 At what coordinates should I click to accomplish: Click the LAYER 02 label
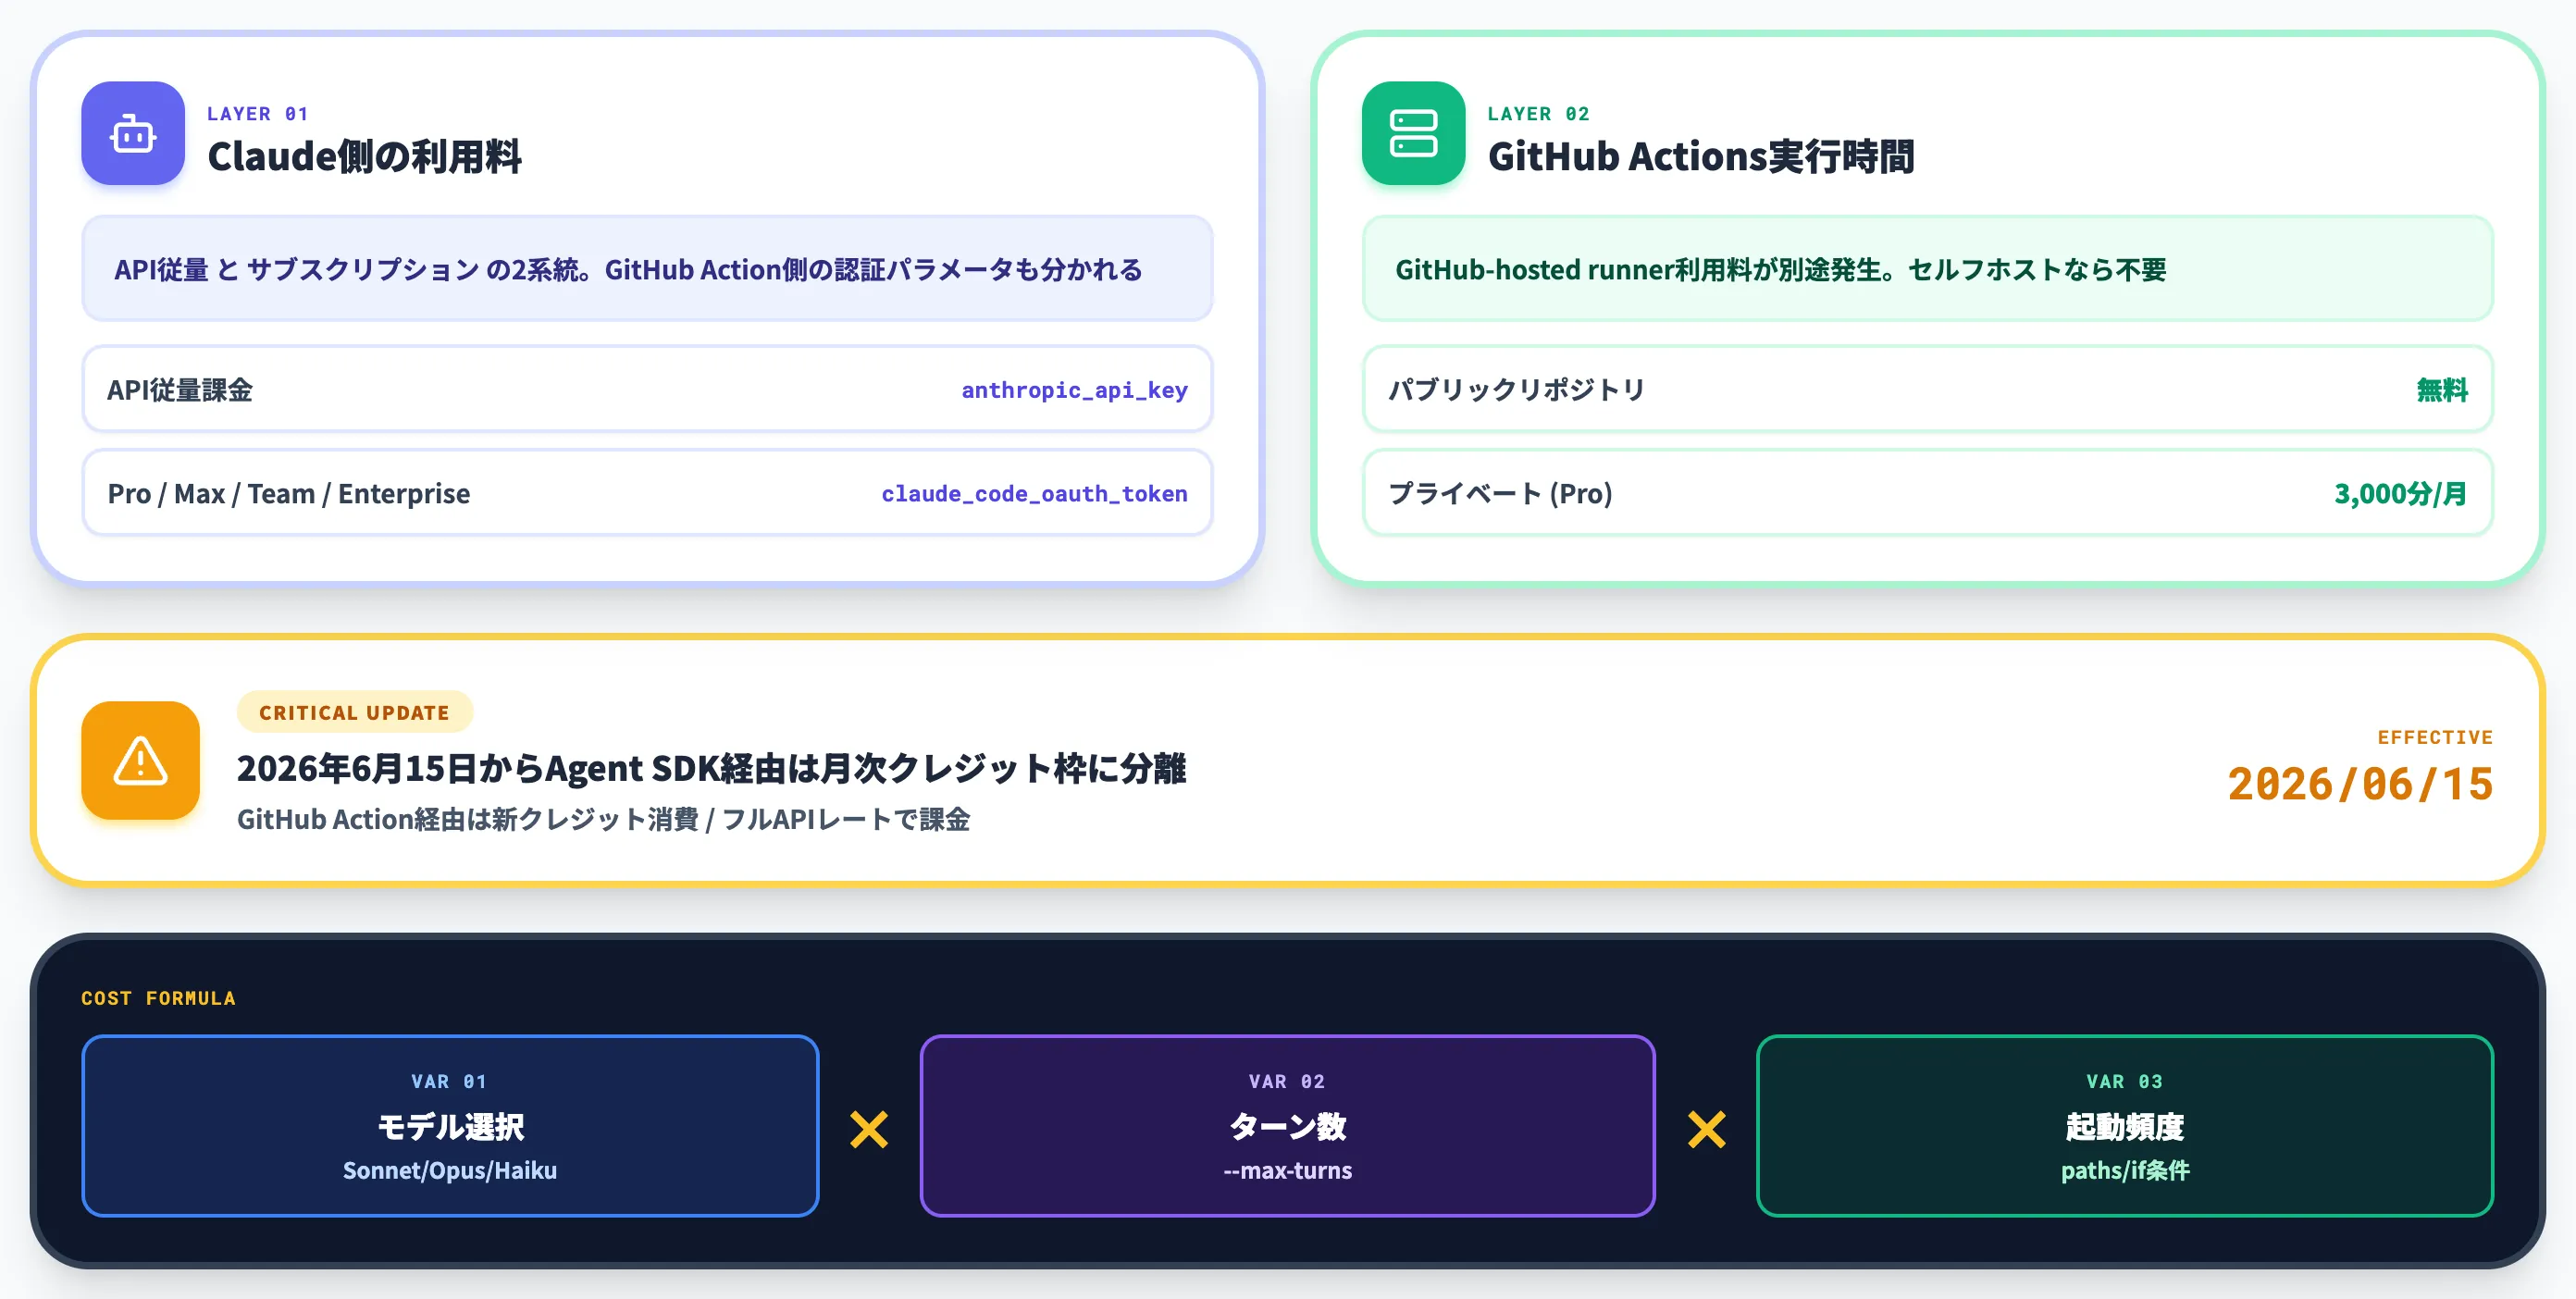pyautogui.click(x=1538, y=113)
